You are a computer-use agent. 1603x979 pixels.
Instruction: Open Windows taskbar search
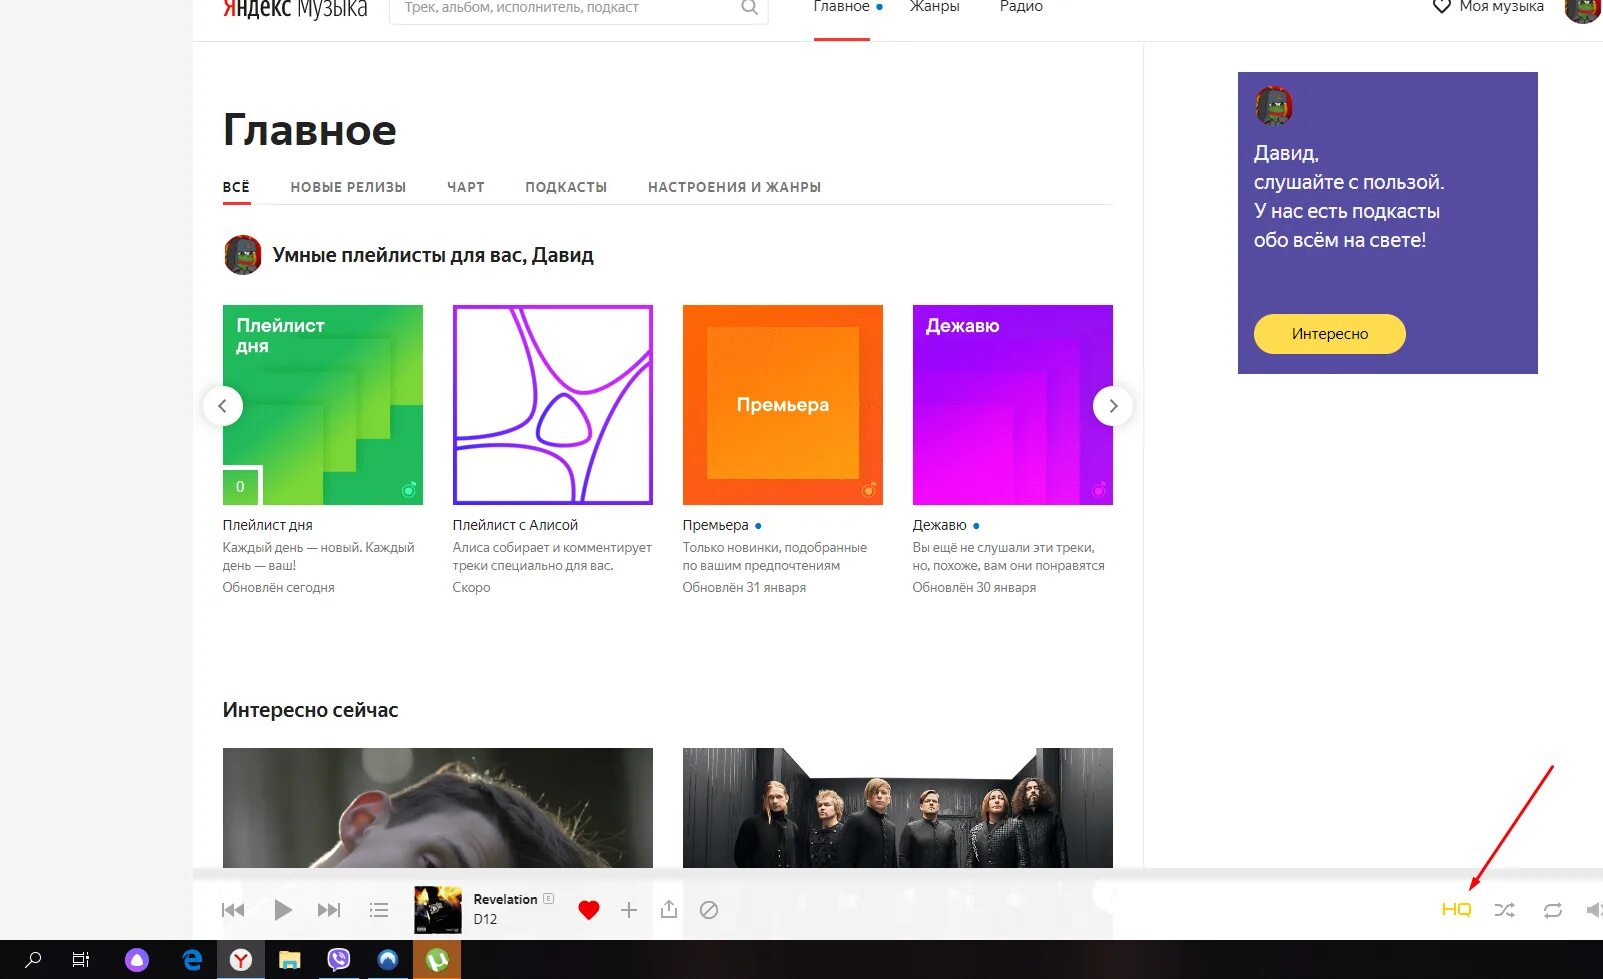[x=33, y=960]
